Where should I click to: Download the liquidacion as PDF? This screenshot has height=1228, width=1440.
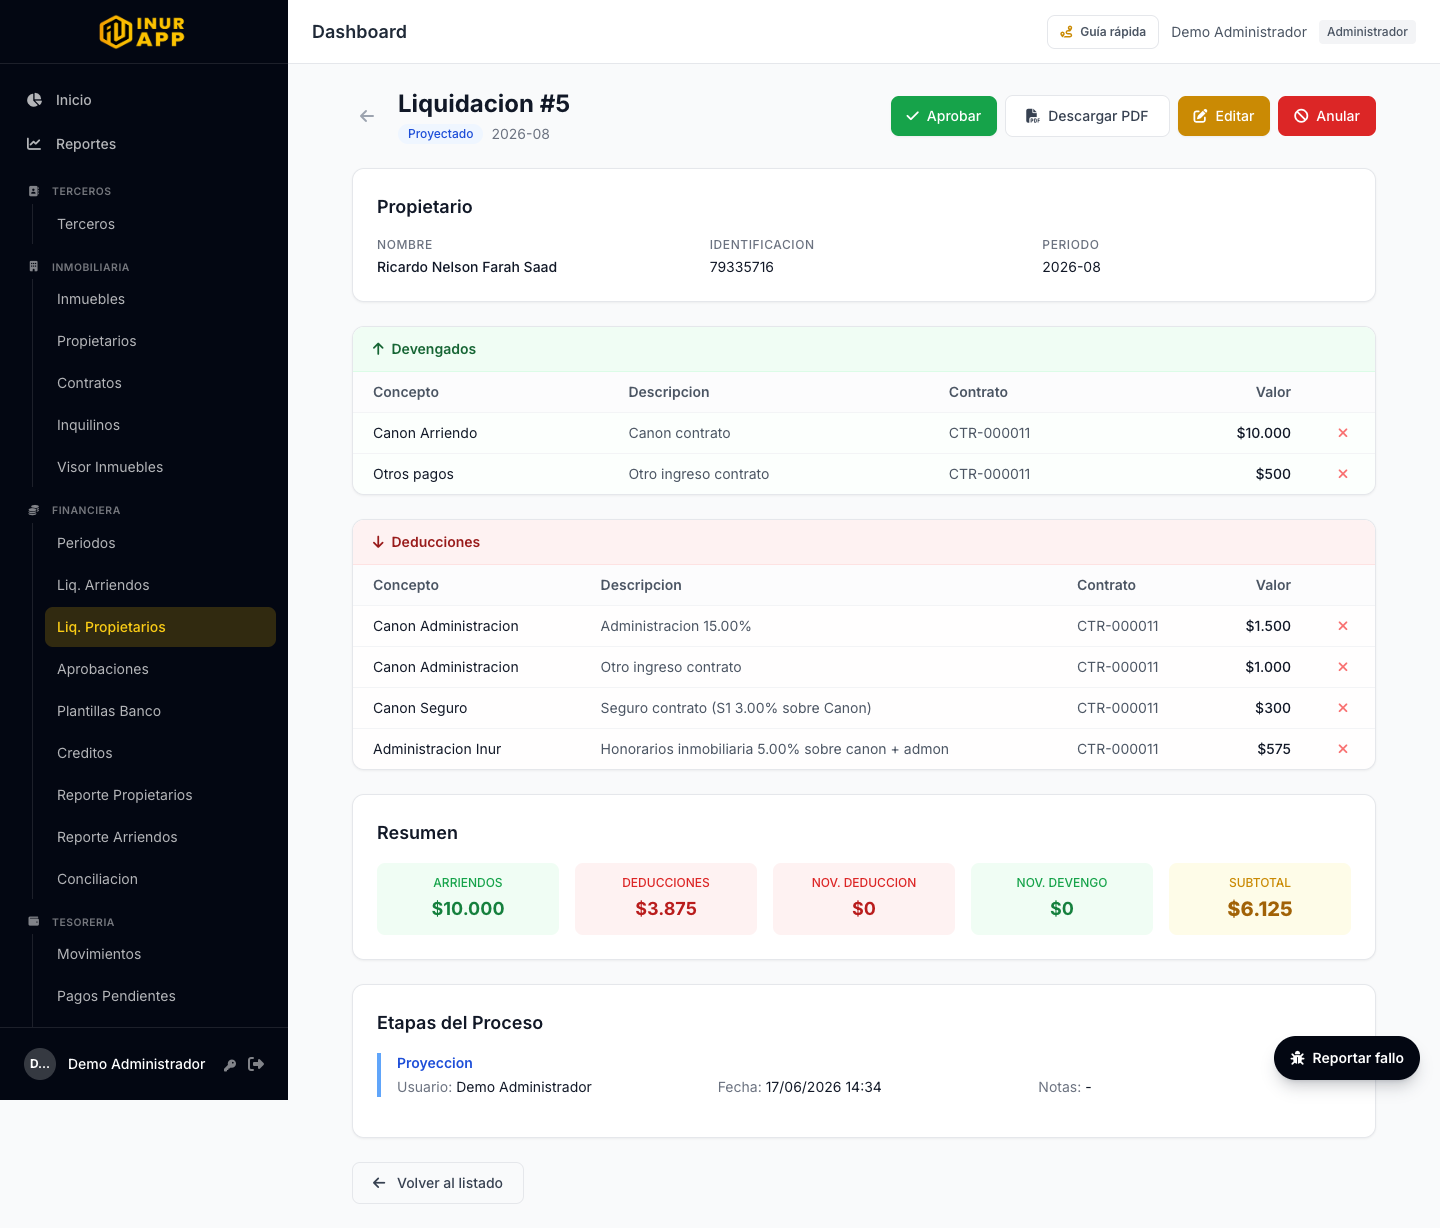tap(1087, 116)
